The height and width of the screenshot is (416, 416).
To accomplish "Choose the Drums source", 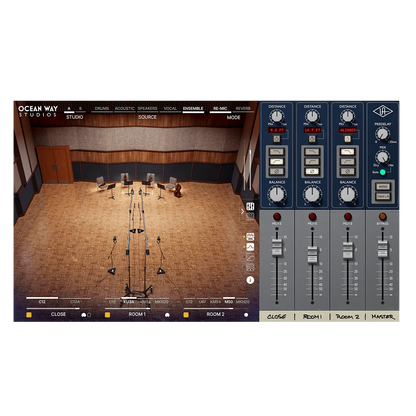I will 102,109.
